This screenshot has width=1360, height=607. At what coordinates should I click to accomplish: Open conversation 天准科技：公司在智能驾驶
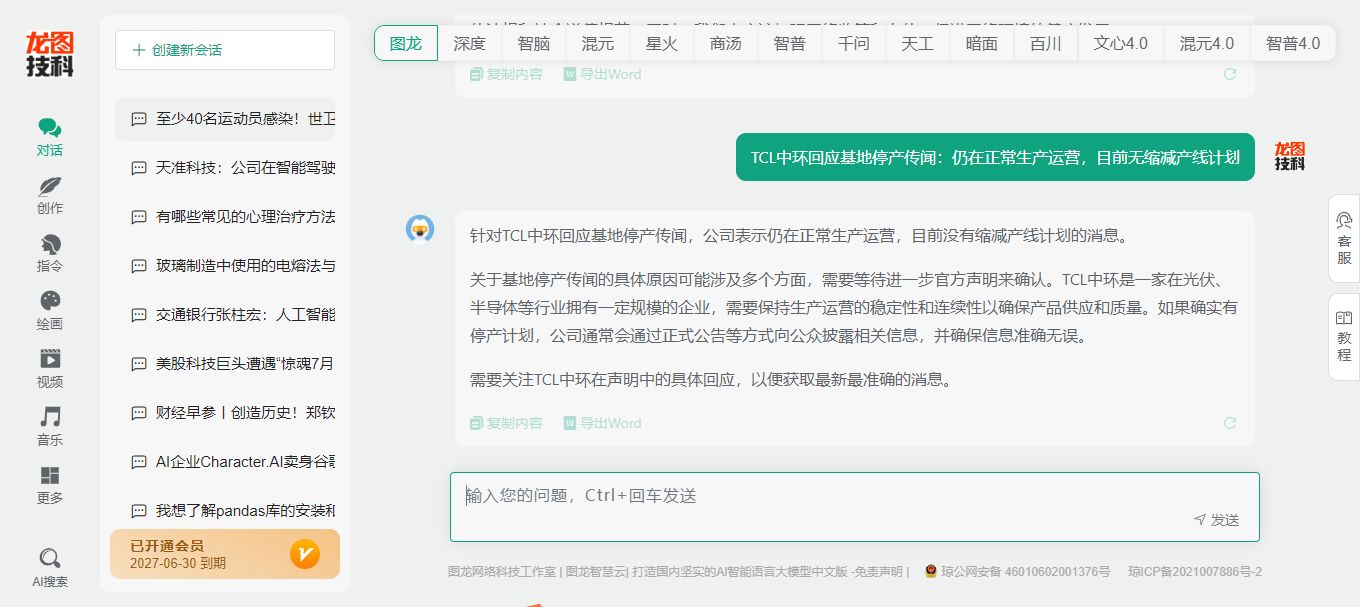click(225, 168)
